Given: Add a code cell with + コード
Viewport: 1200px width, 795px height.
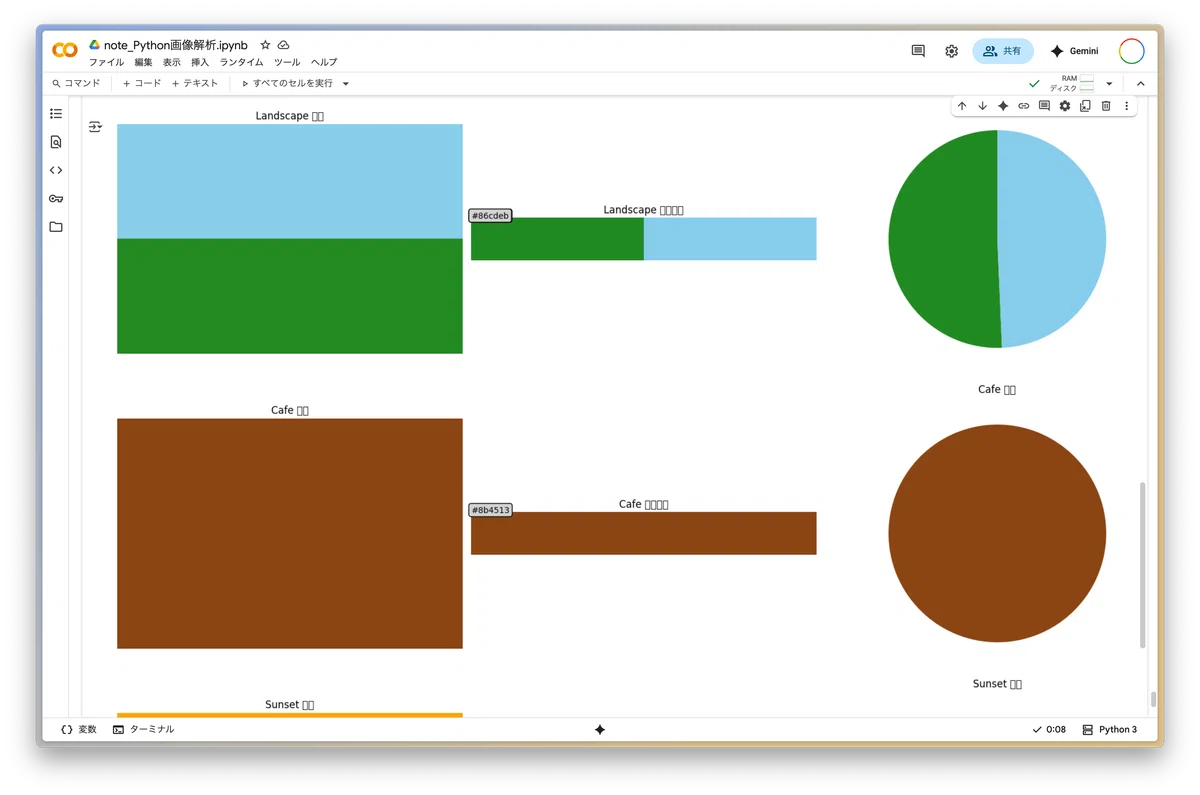Looking at the screenshot, I should click(x=141, y=84).
